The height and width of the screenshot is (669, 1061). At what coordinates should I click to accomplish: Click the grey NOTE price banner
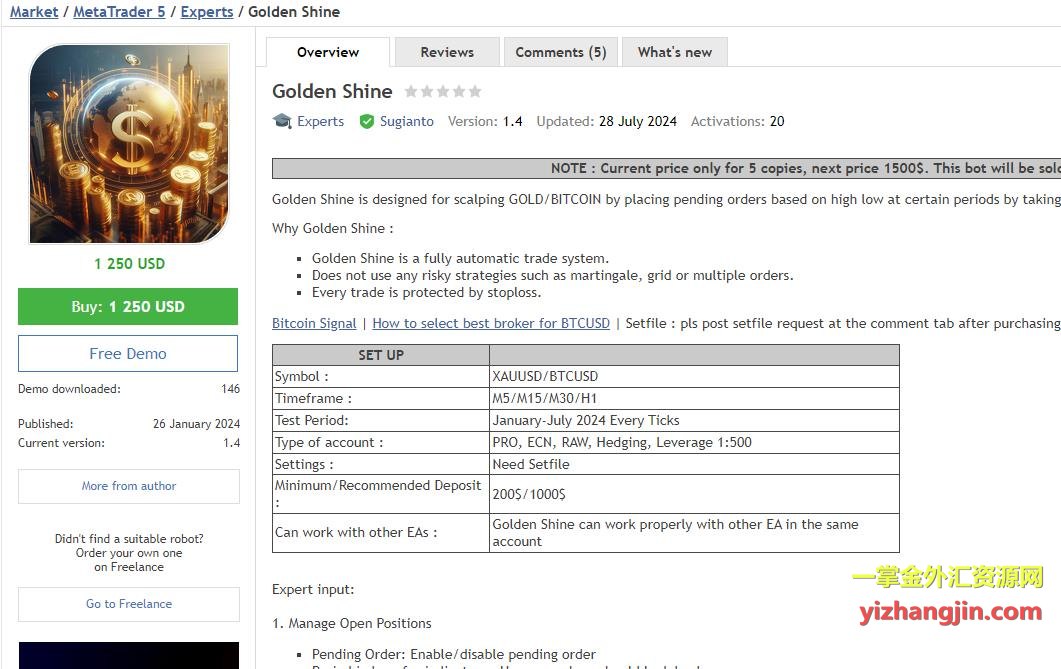click(x=667, y=168)
